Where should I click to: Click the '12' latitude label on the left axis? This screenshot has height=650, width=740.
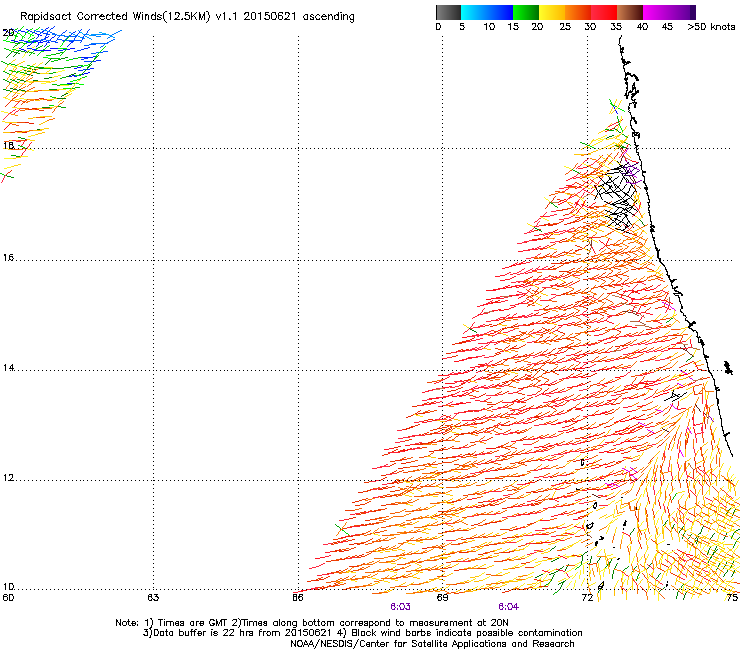tap(8, 478)
